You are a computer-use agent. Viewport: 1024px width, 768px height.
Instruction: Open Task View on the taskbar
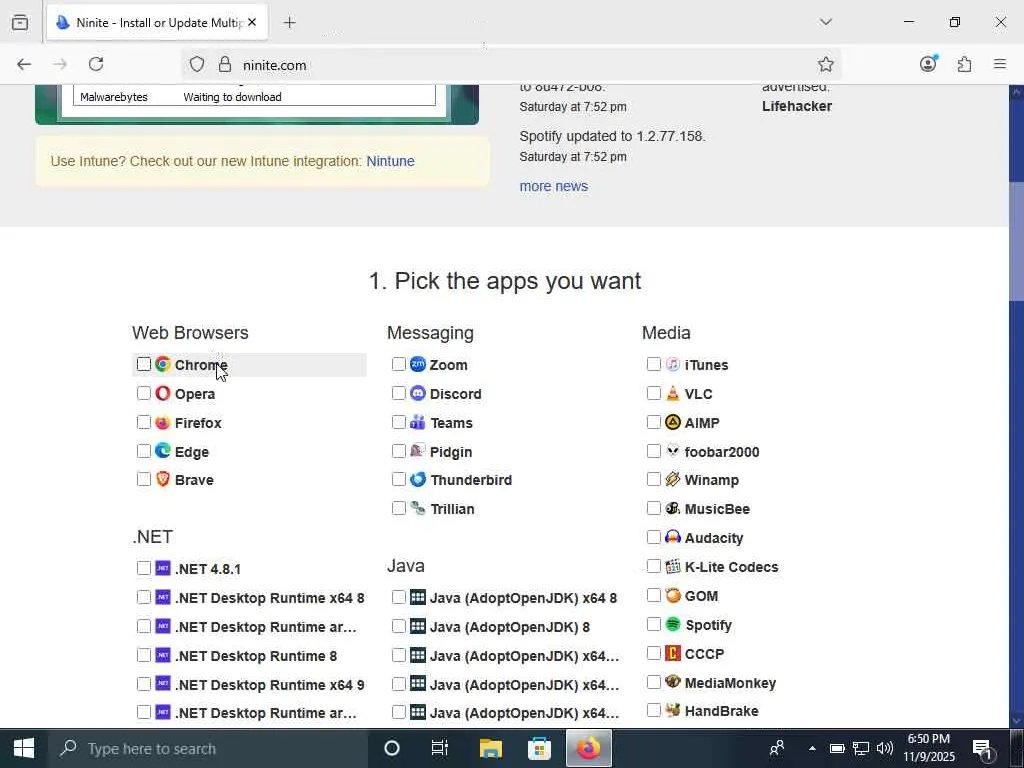point(440,748)
